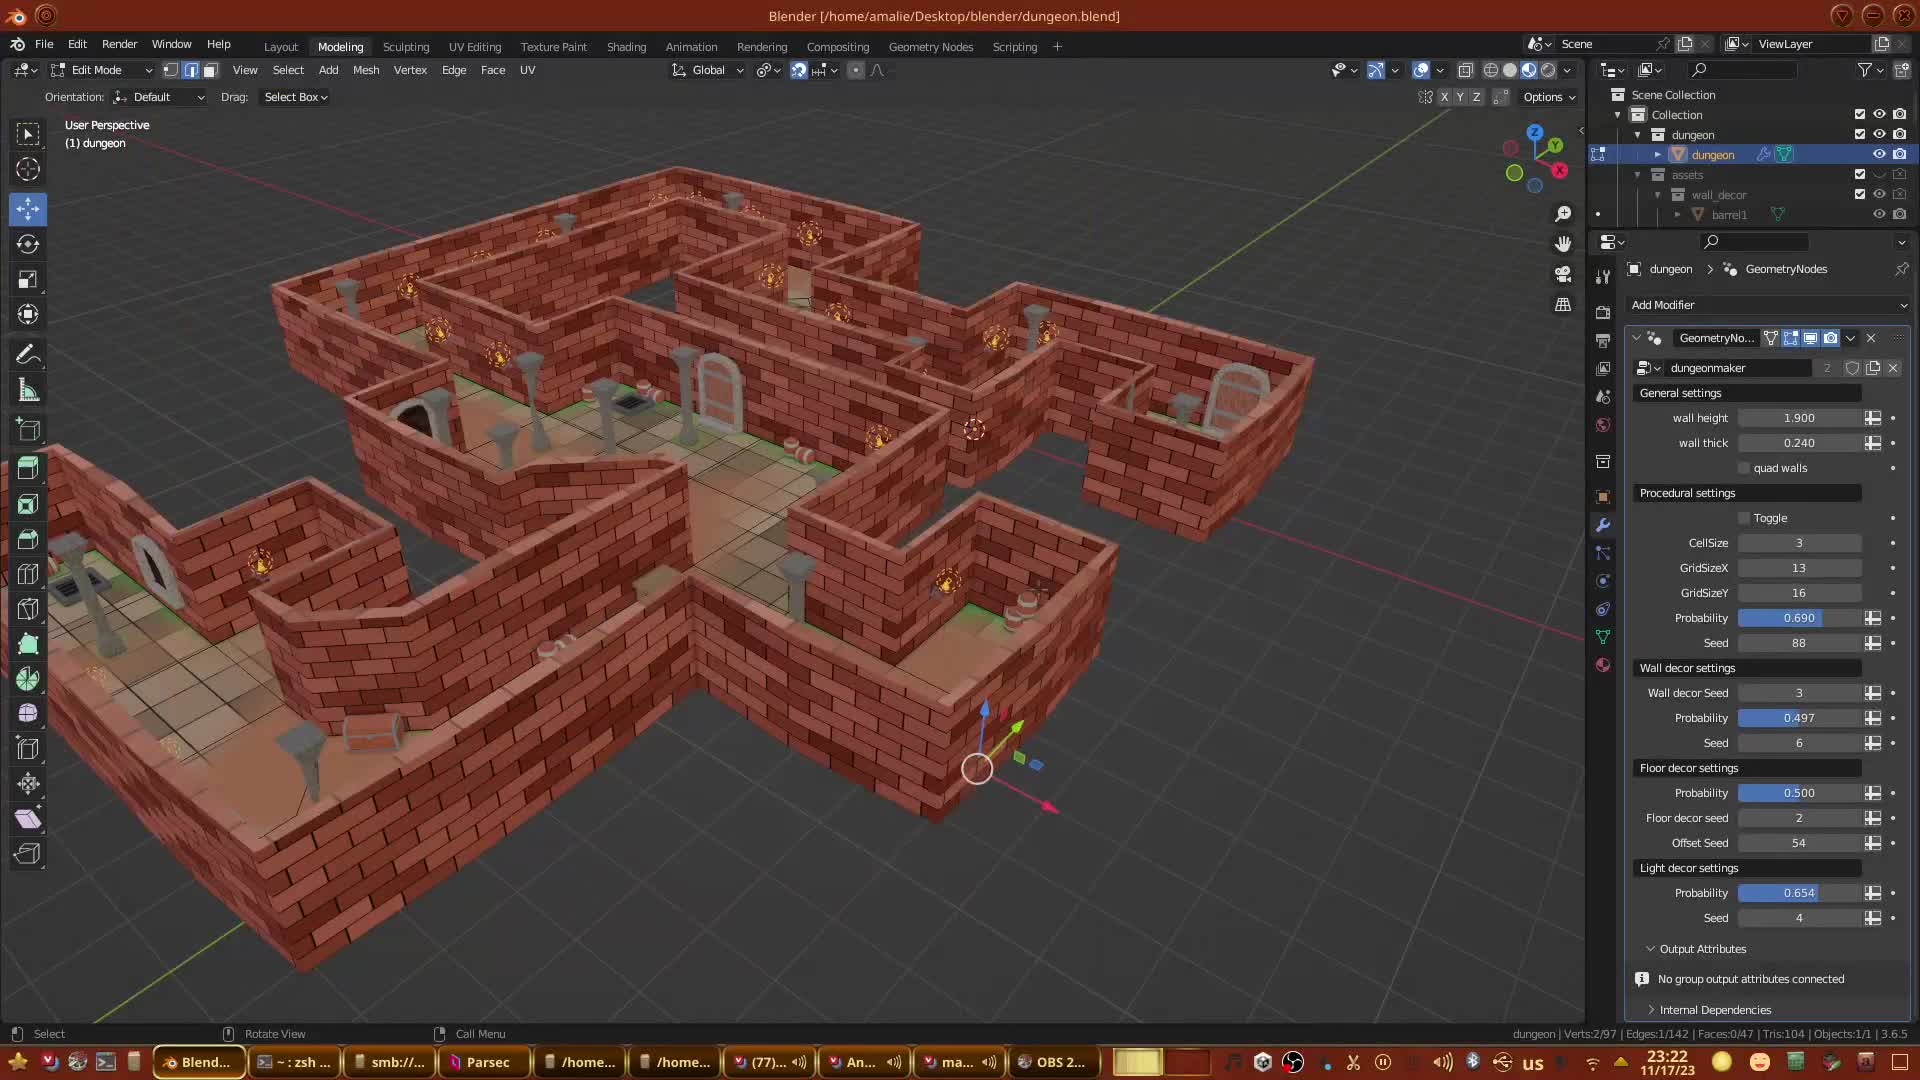
Task: Activate the Measure tool
Action: click(28, 391)
